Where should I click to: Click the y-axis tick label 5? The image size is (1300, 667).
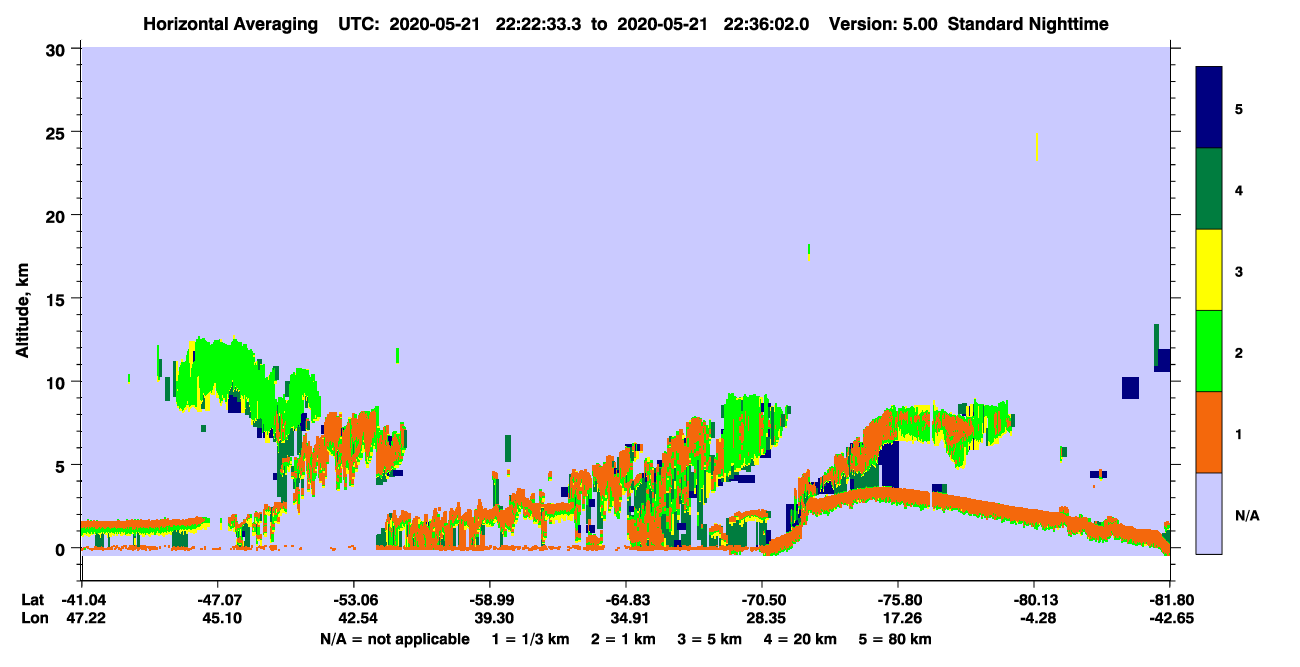click(63, 465)
